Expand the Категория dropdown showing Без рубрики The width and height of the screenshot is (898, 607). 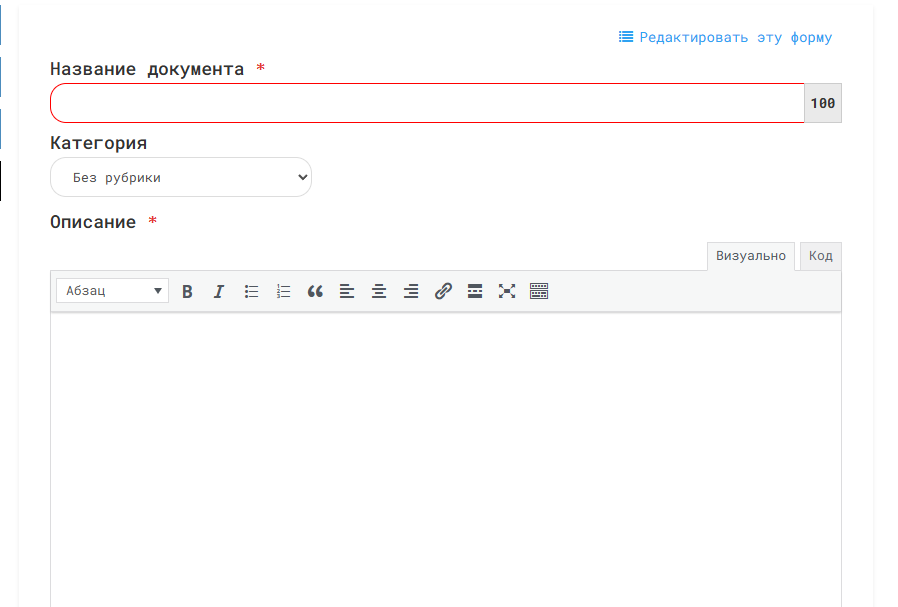[181, 178]
